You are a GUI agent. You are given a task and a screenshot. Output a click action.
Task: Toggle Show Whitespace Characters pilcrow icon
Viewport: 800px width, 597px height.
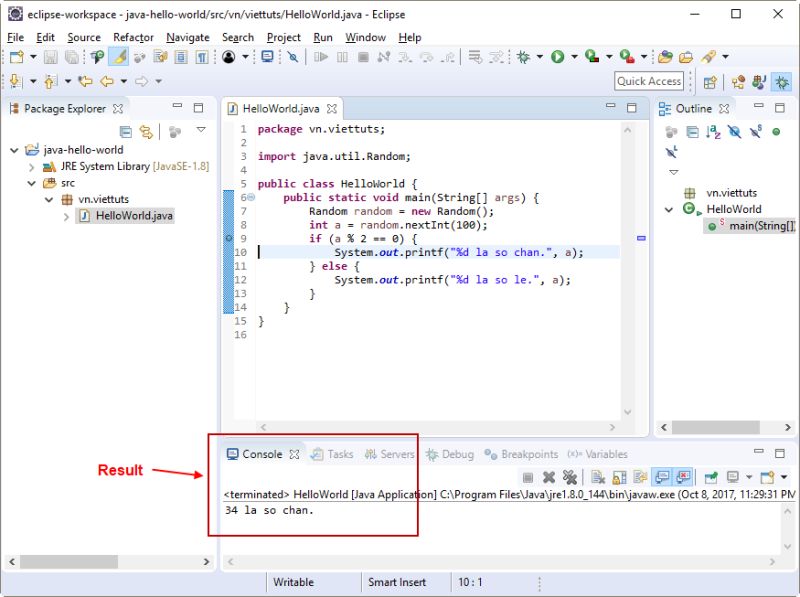(x=202, y=57)
